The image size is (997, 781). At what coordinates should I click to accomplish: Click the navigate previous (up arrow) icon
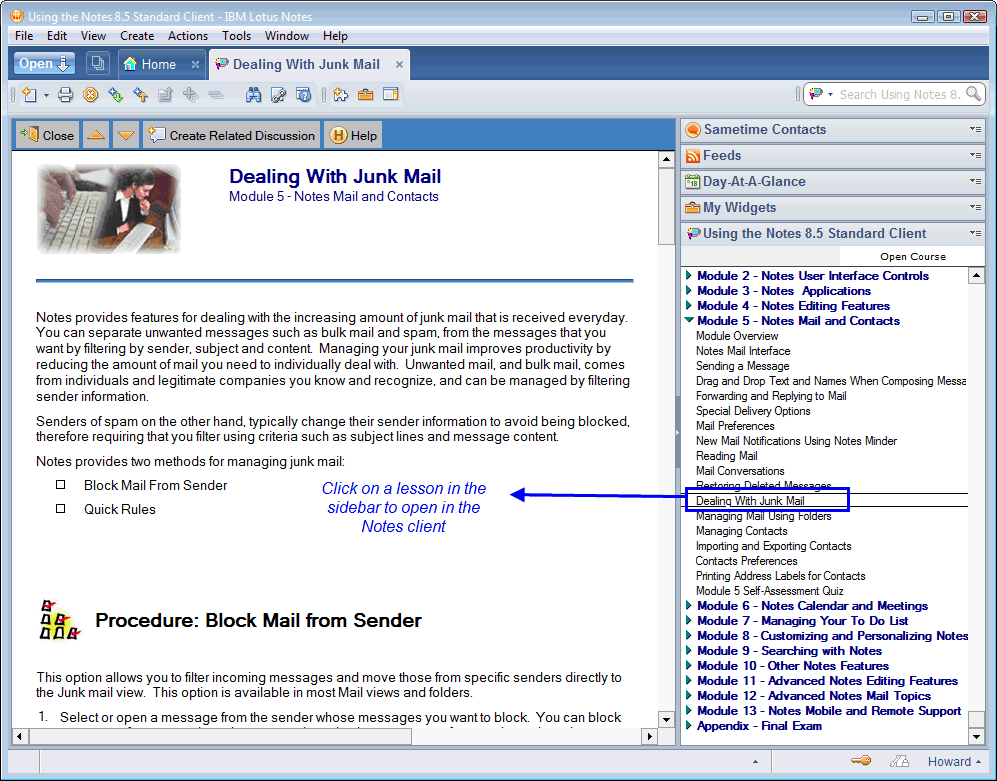(x=141, y=95)
